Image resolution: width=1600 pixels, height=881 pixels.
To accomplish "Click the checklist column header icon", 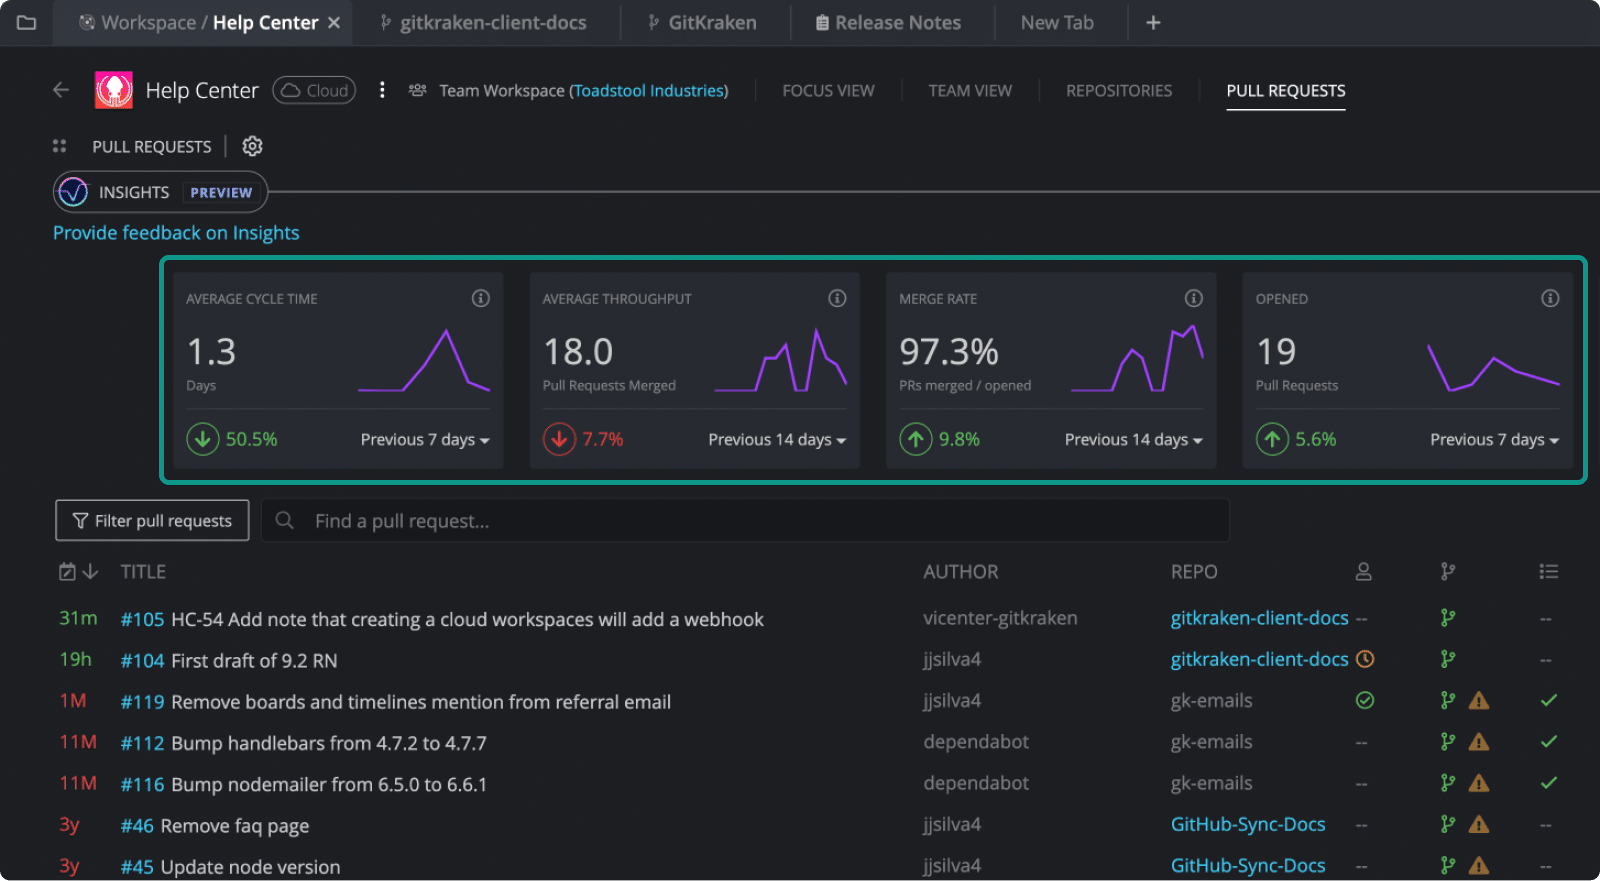I will [x=1549, y=572].
